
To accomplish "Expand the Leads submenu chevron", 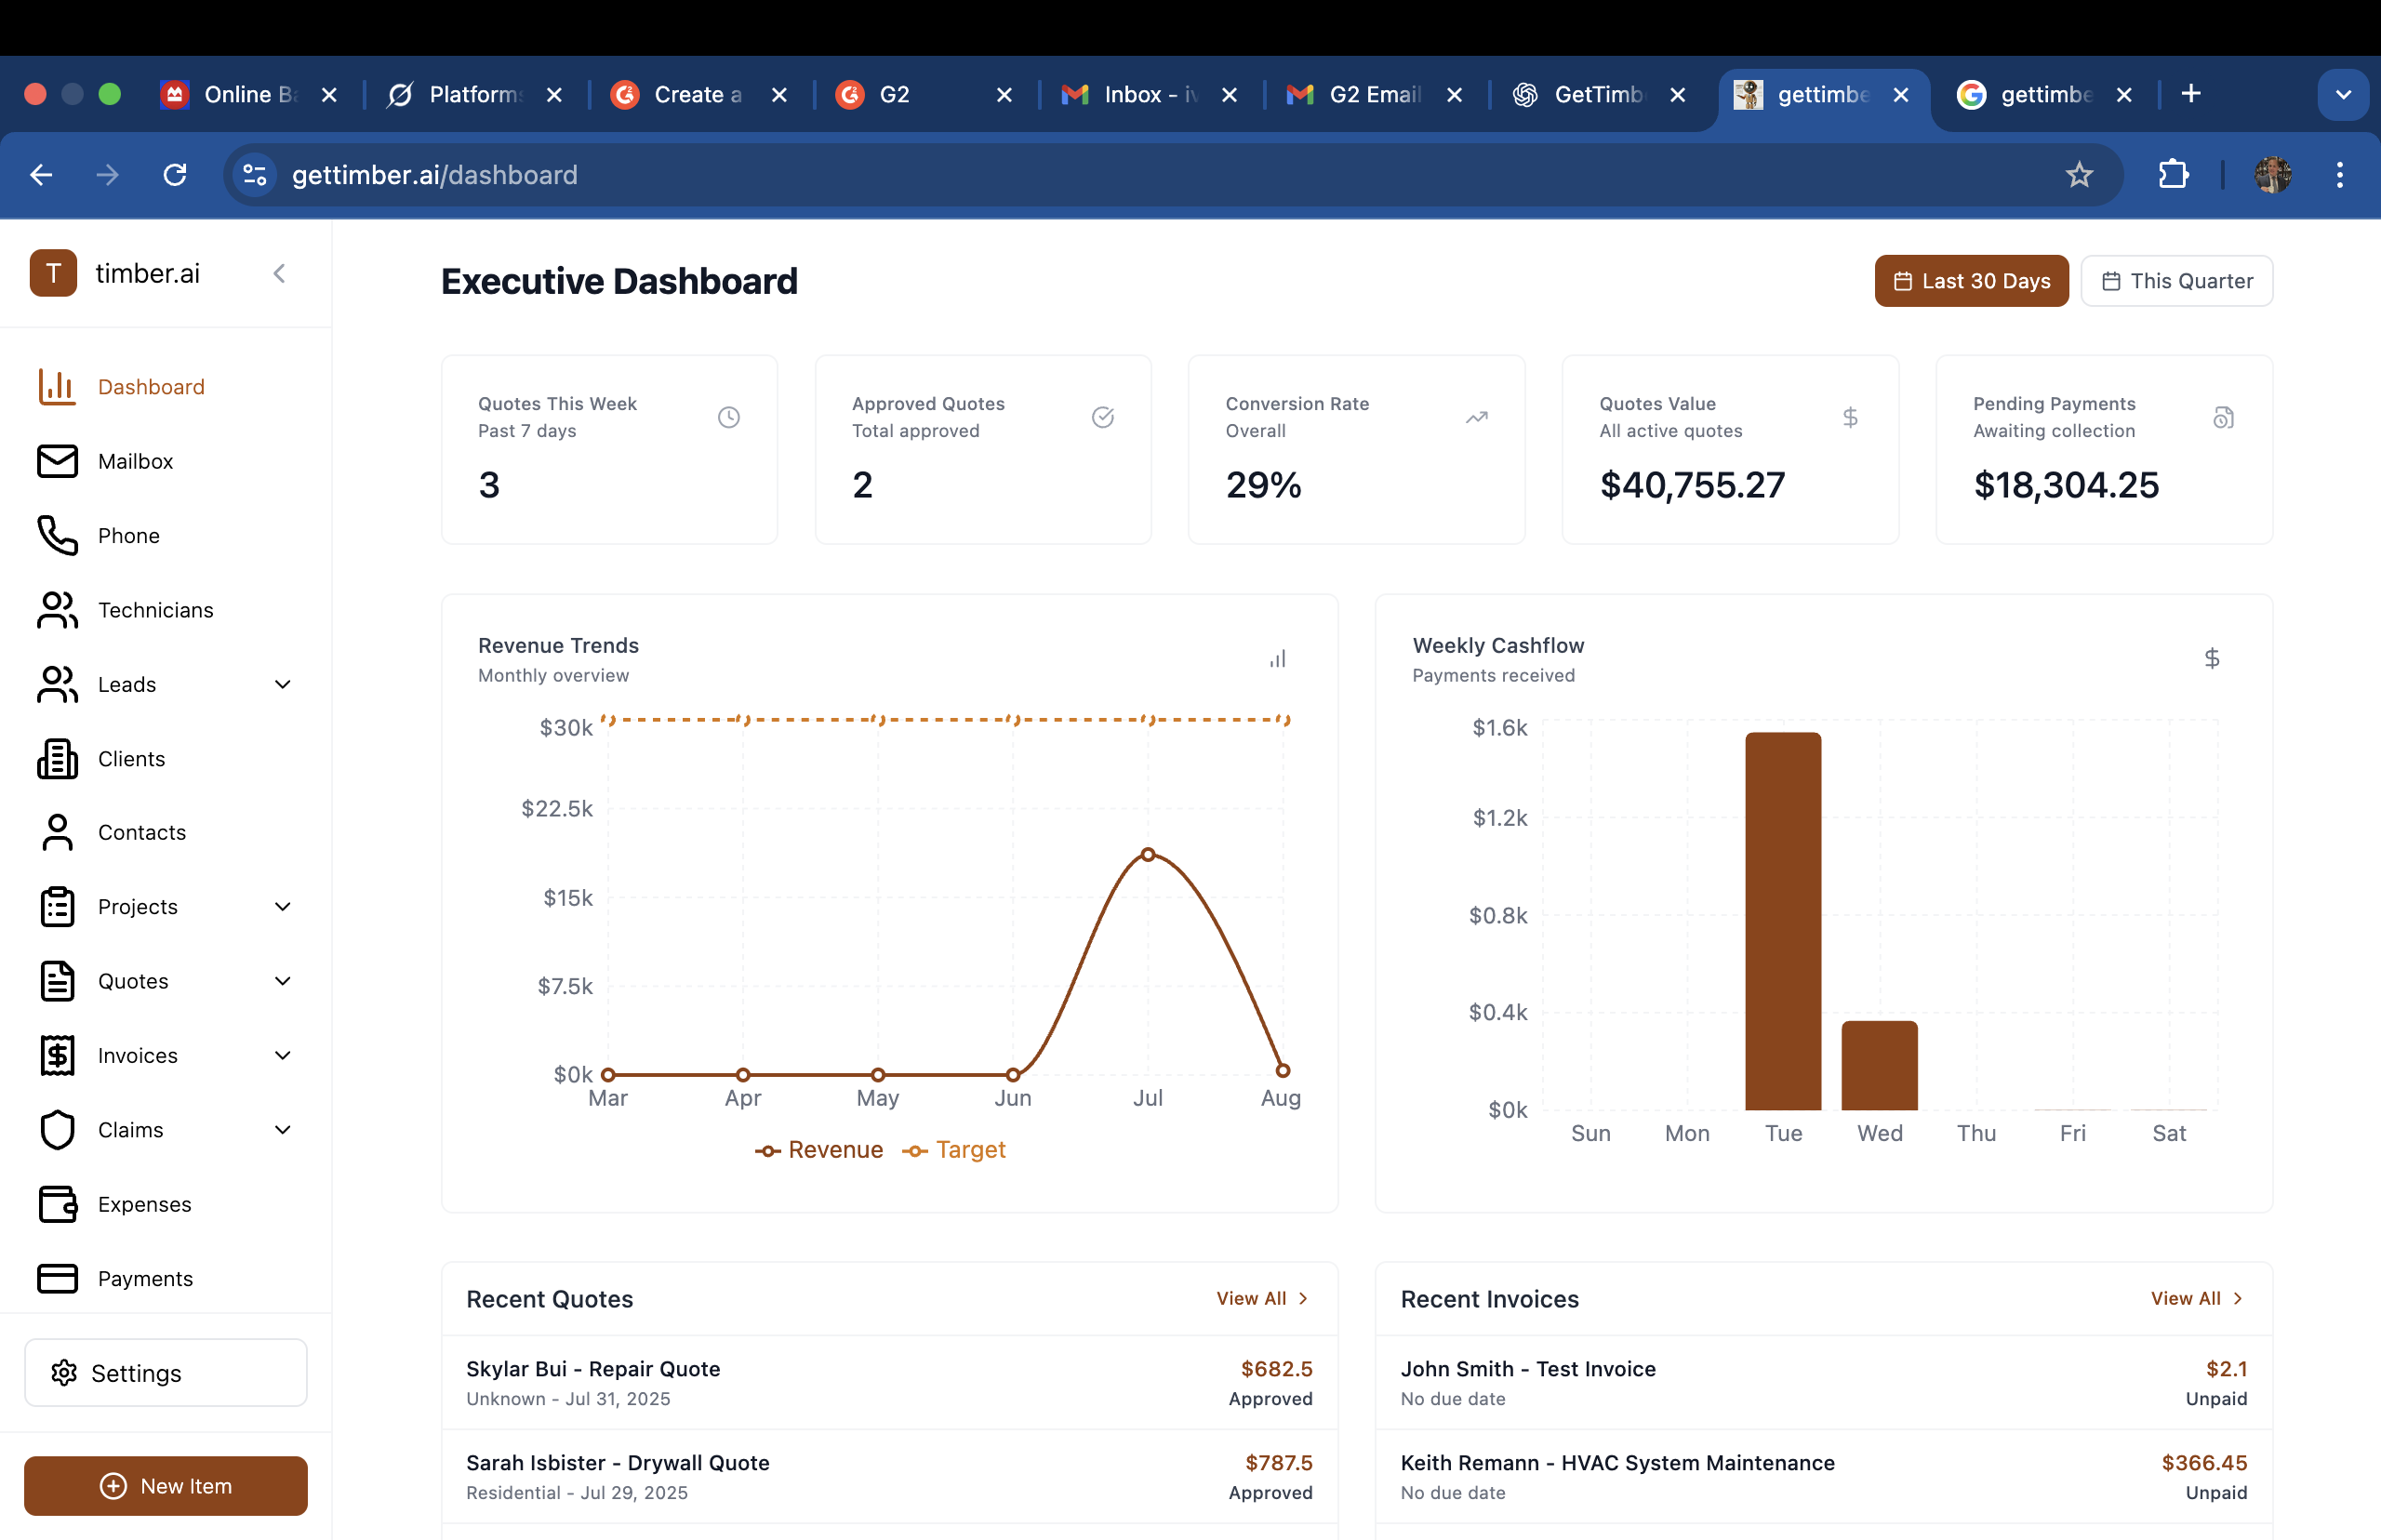I will pos(283,684).
